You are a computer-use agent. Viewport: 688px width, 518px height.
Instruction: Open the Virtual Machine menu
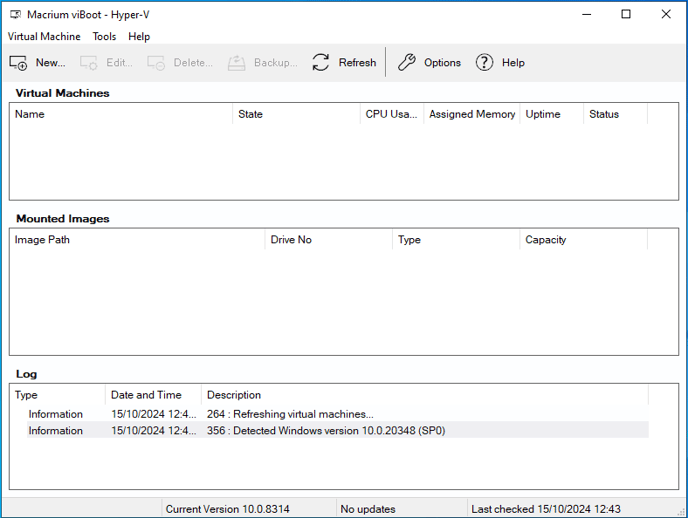pos(44,36)
